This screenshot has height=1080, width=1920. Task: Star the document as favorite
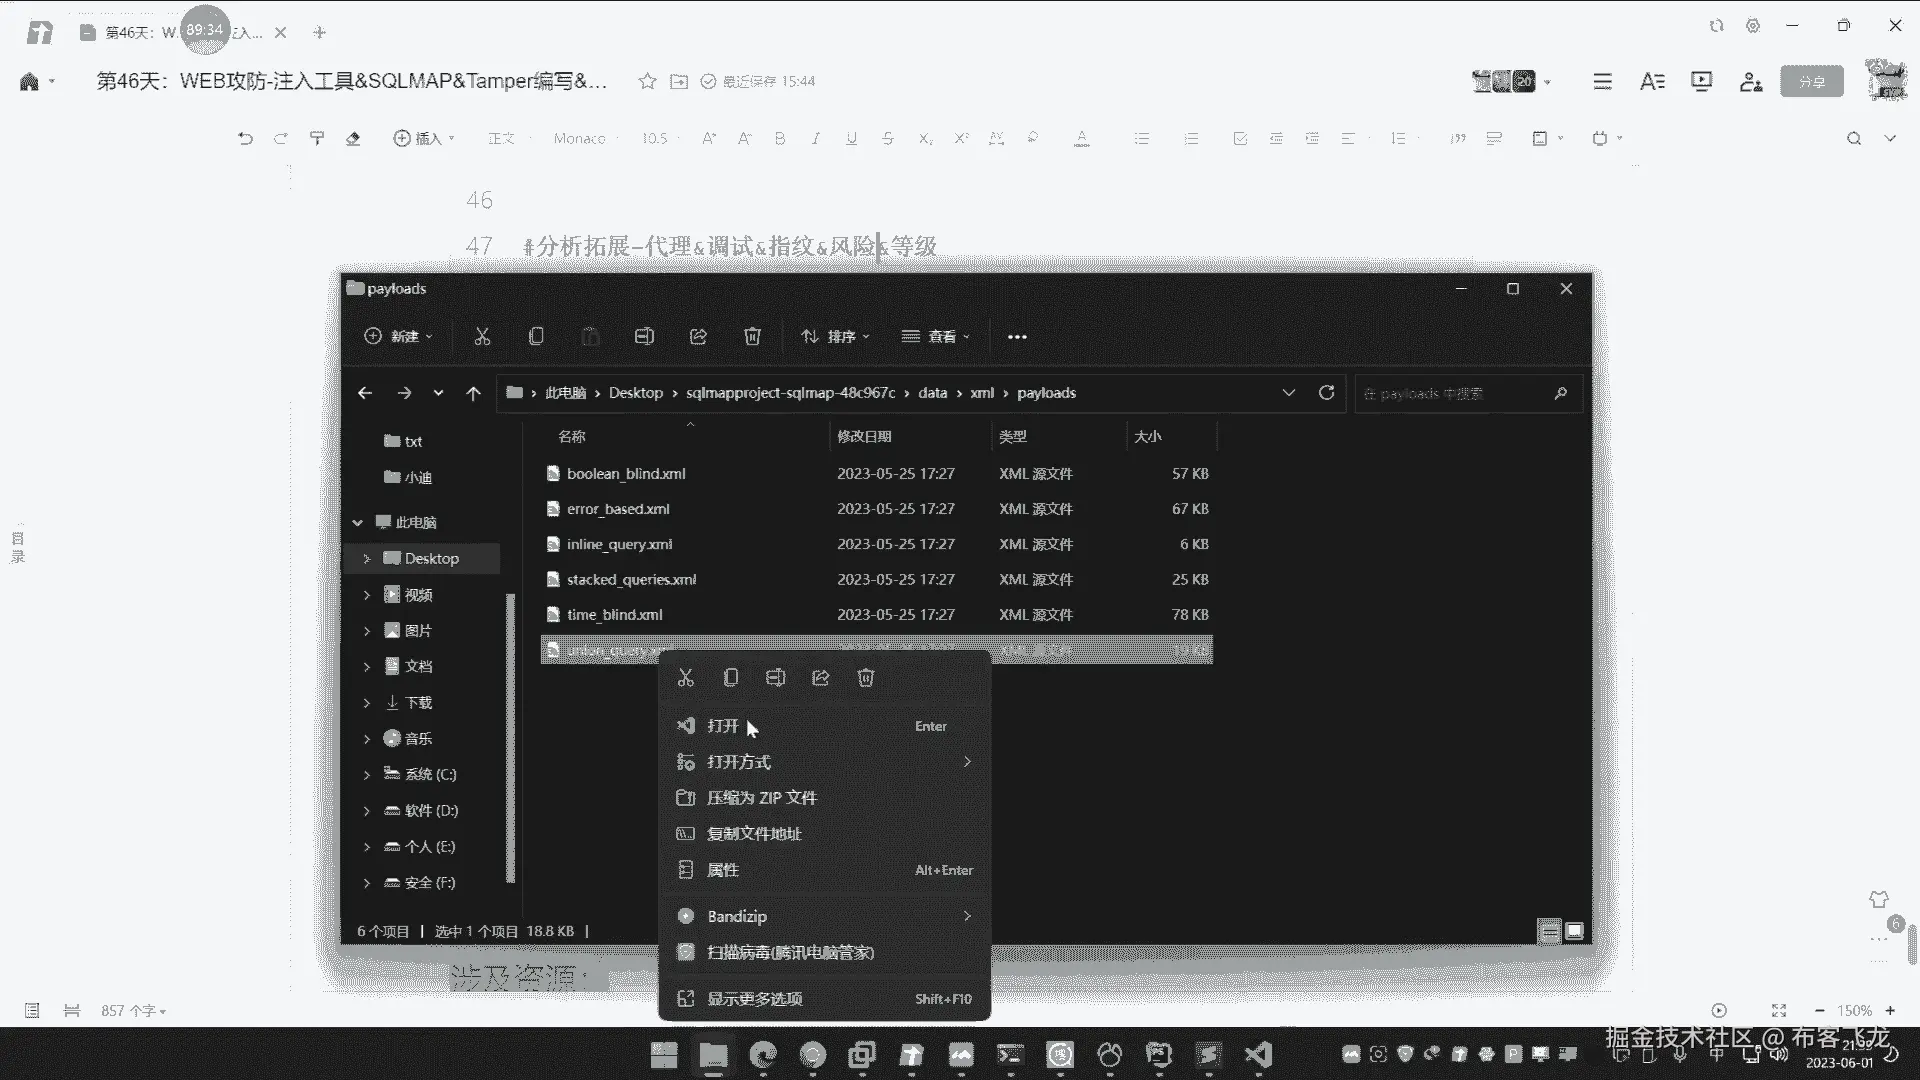click(647, 82)
